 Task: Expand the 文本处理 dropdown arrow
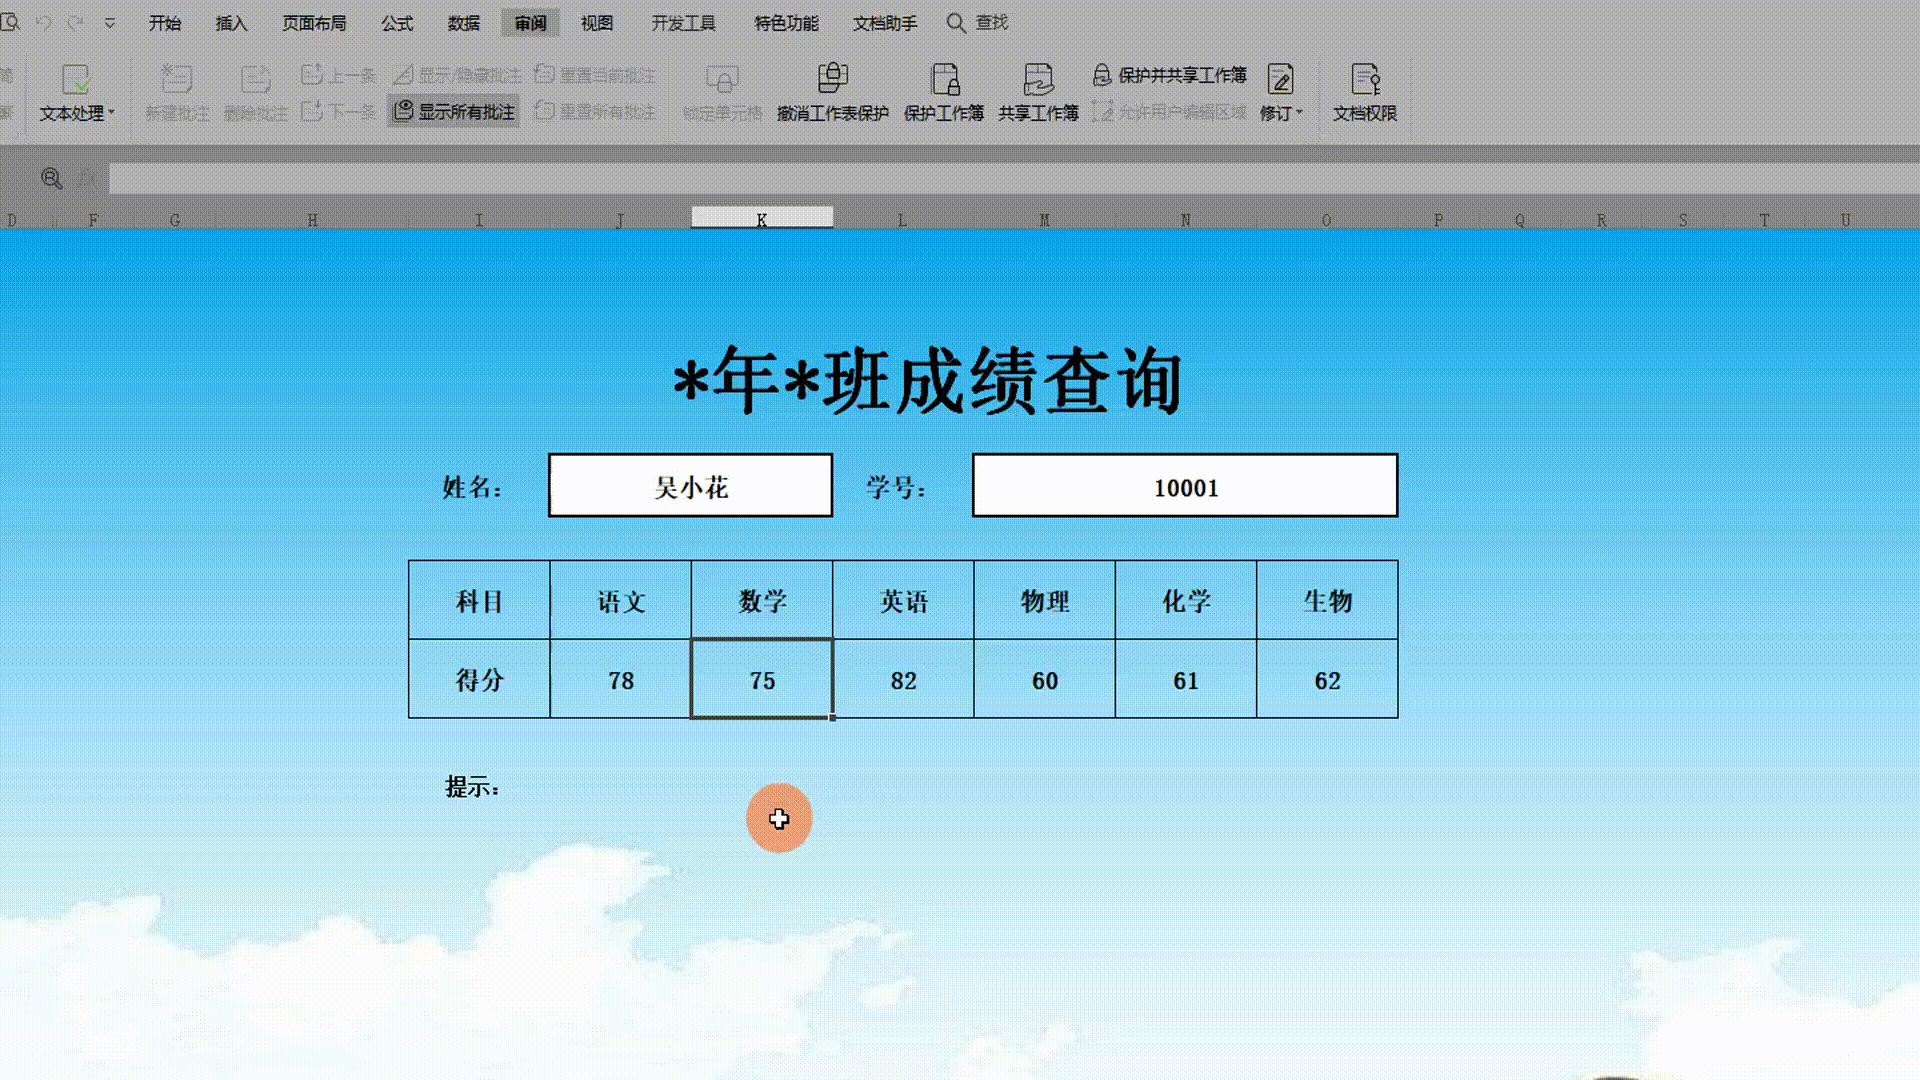click(x=111, y=113)
